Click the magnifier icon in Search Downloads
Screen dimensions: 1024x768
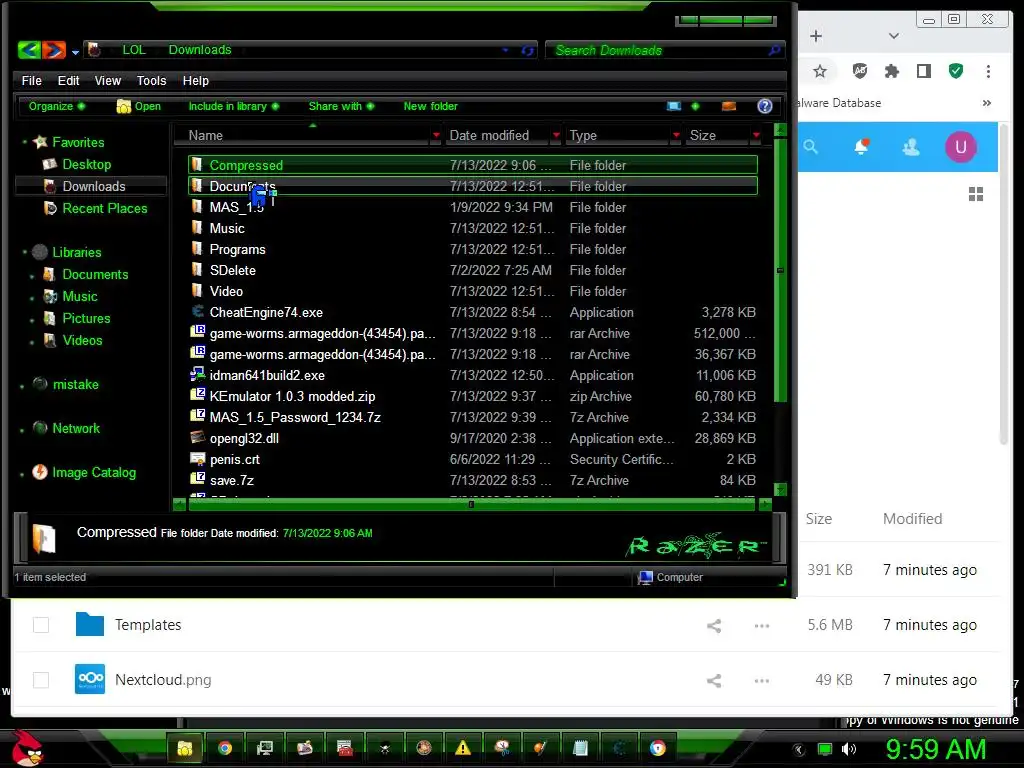[x=775, y=50]
